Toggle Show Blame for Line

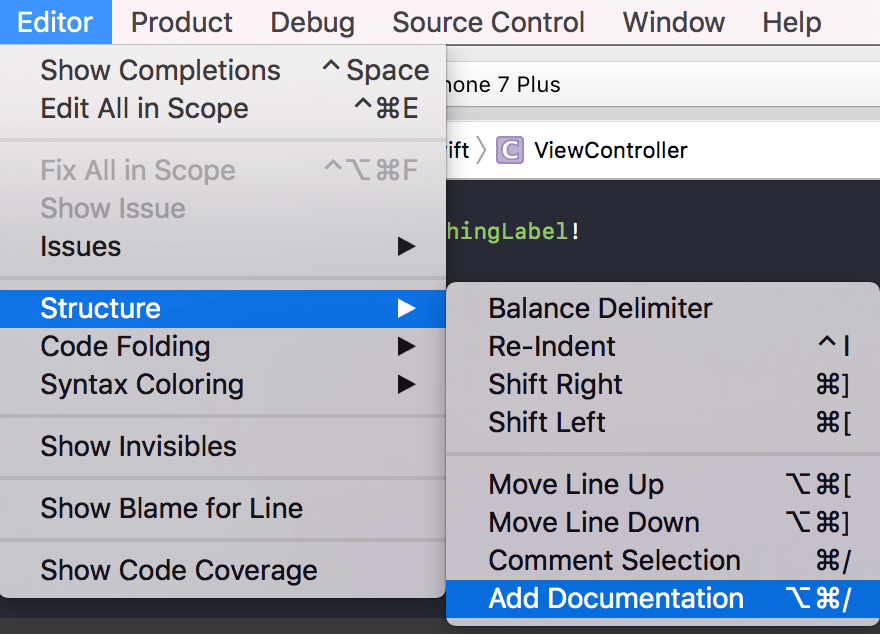171,509
